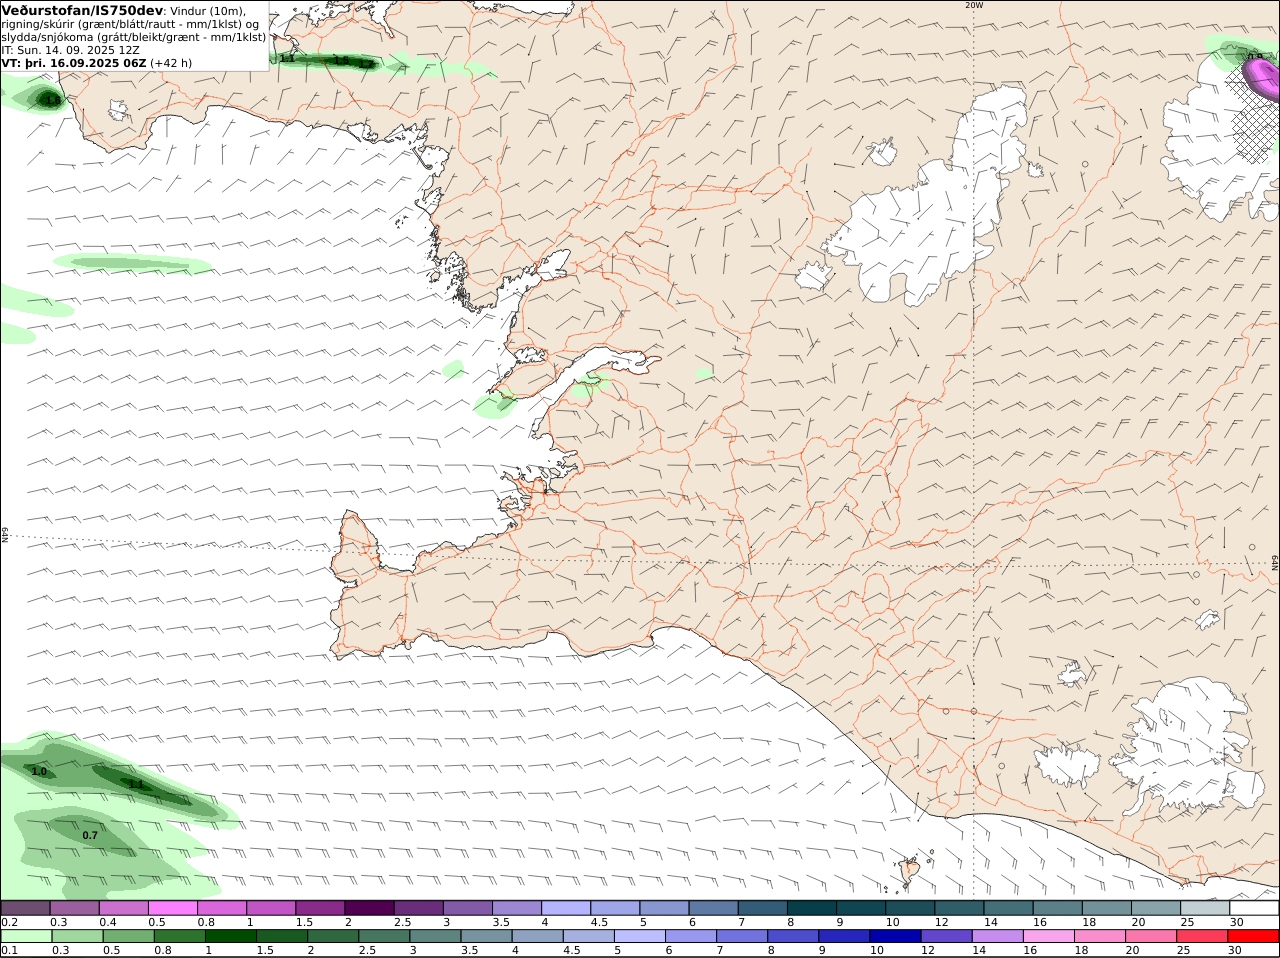Click the 1.0 precipitation value on the map
Image resolution: width=1280 pixels, height=958 pixels.
tap(39, 771)
